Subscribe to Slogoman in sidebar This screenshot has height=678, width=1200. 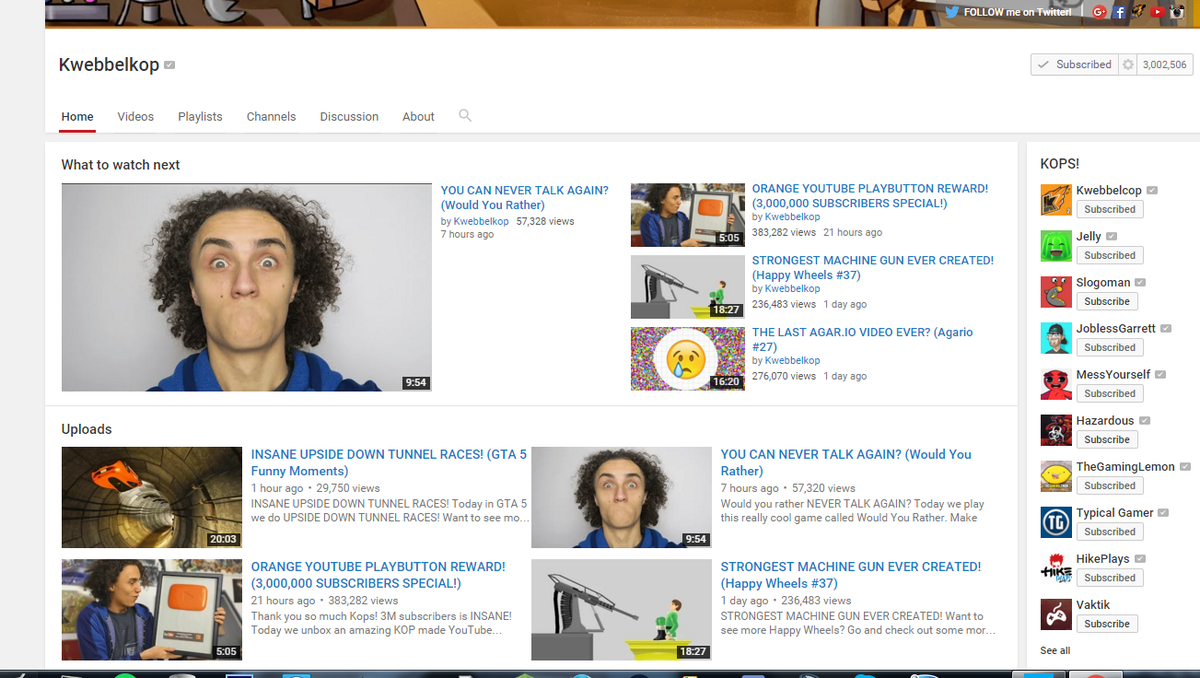click(1107, 301)
